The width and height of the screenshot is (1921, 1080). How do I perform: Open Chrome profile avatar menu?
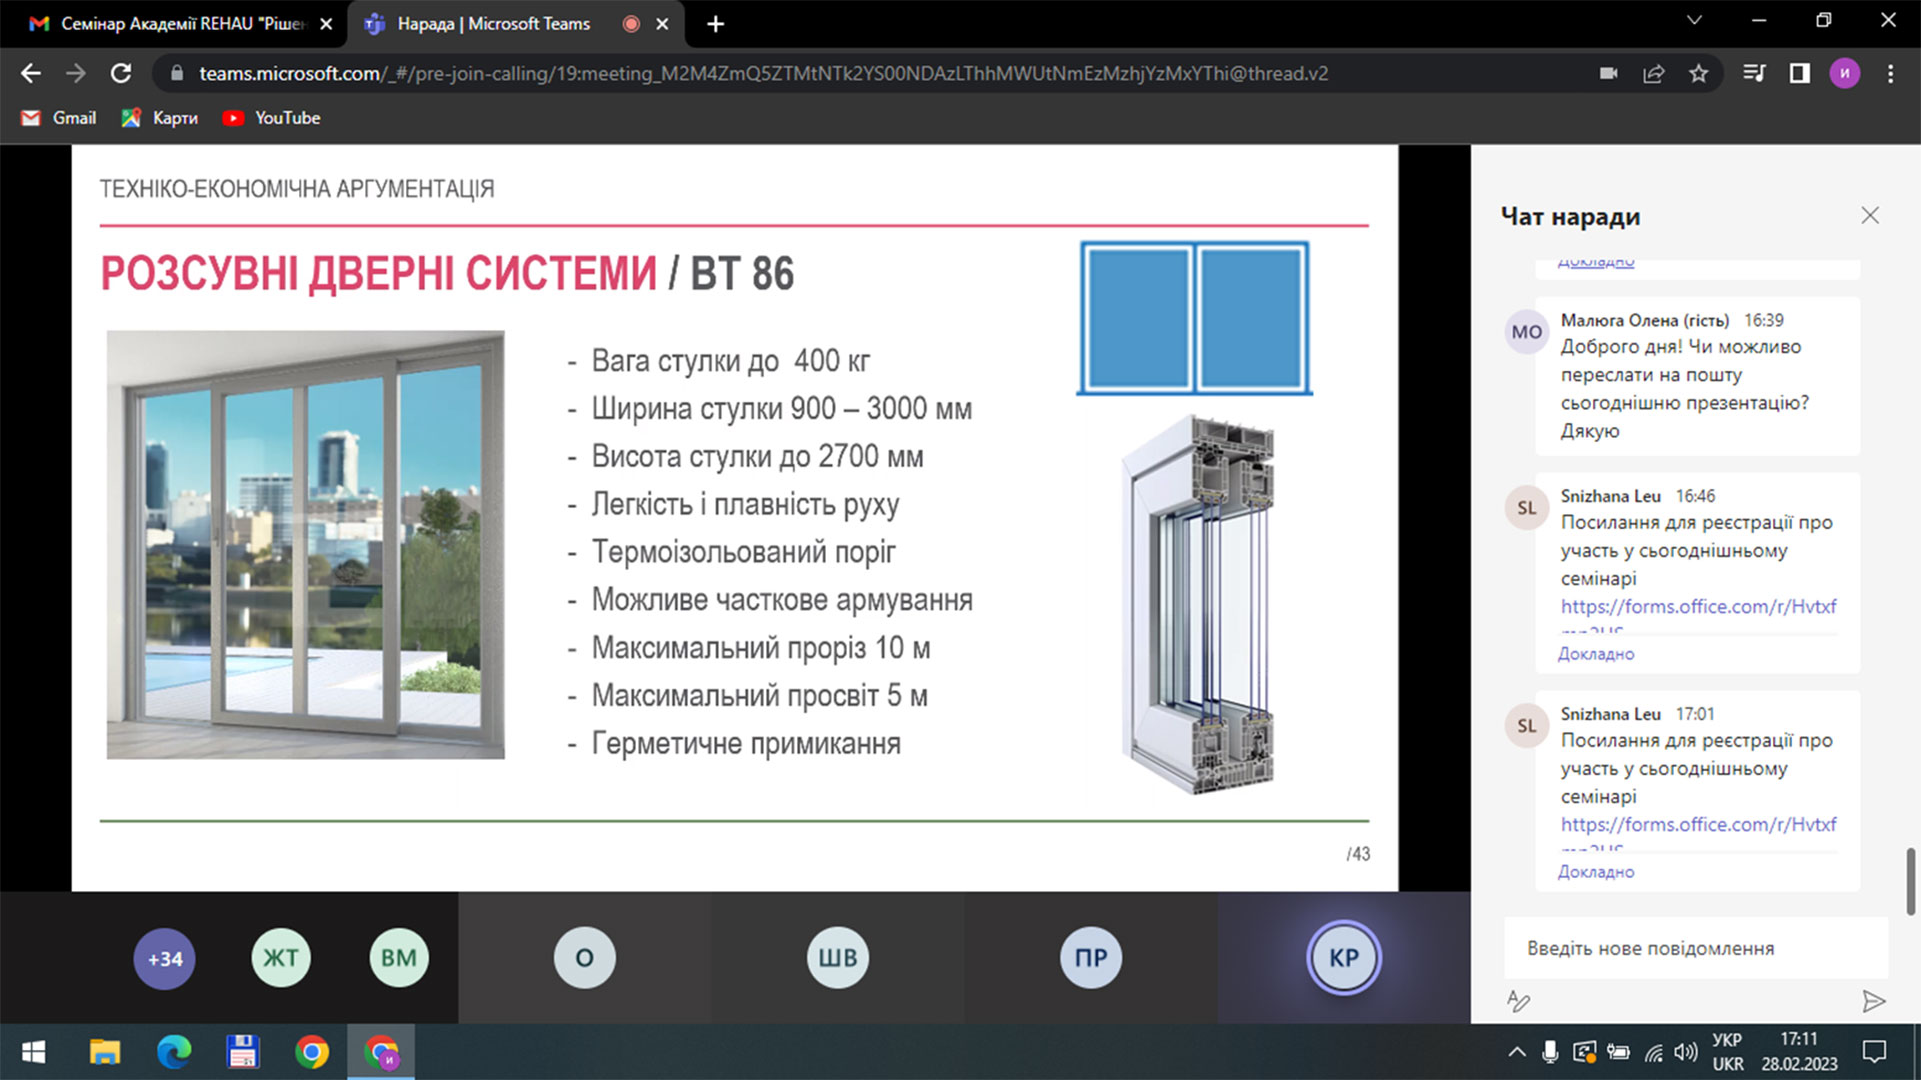(1845, 73)
